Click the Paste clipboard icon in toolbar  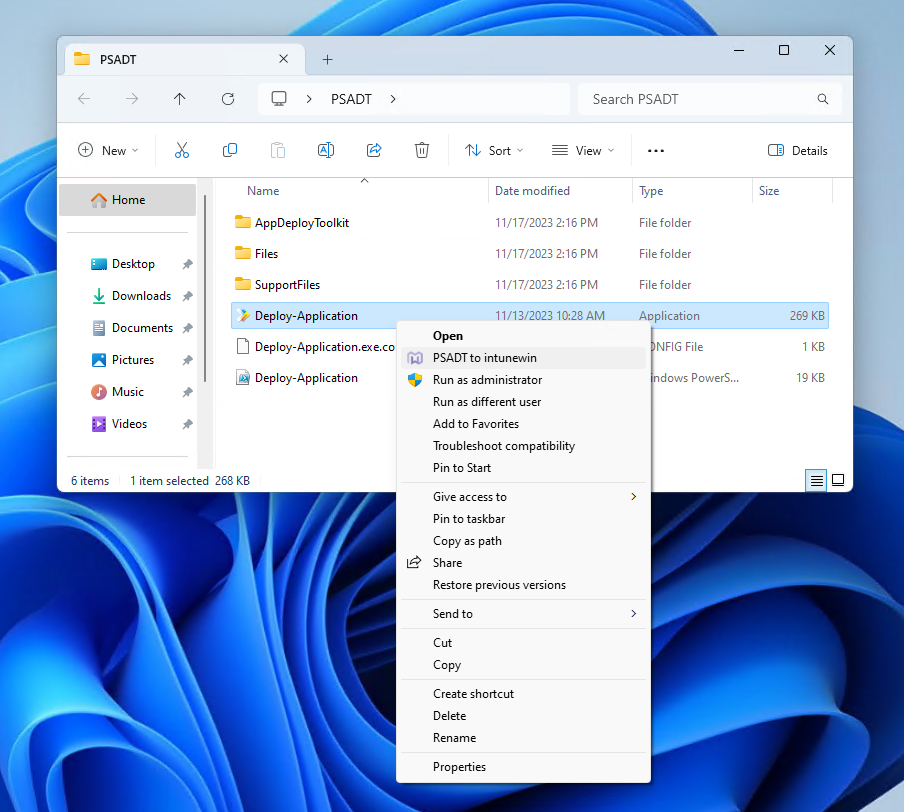(278, 151)
